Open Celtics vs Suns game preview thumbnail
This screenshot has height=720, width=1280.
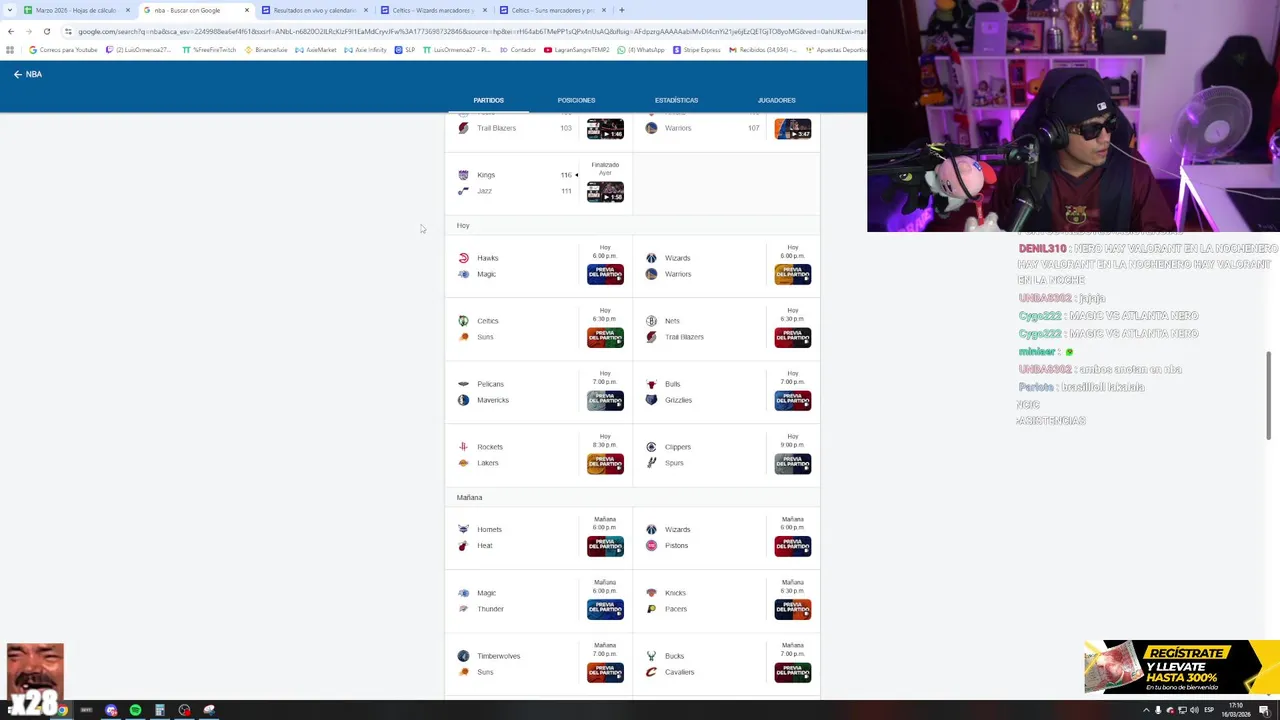point(605,337)
